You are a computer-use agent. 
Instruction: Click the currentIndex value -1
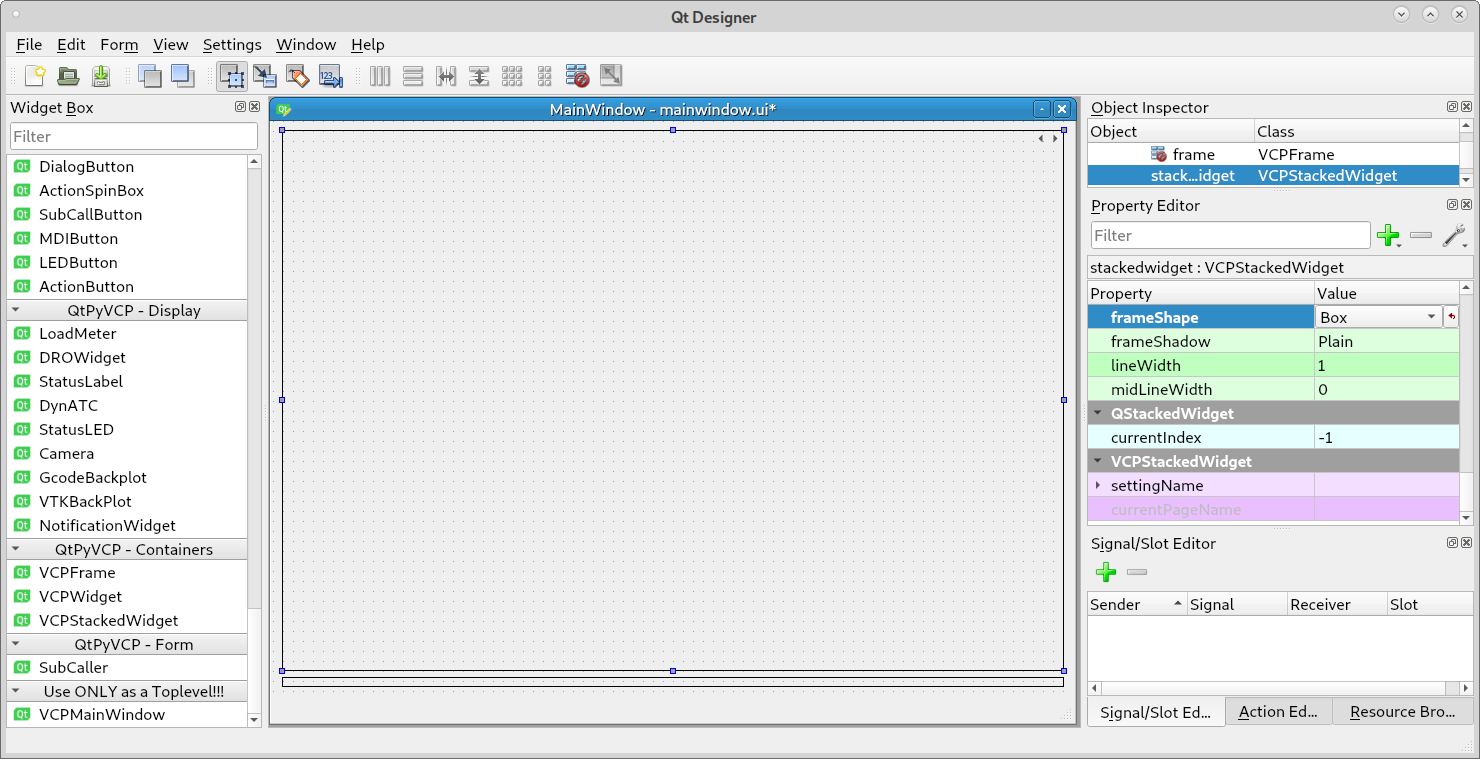click(1387, 437)
